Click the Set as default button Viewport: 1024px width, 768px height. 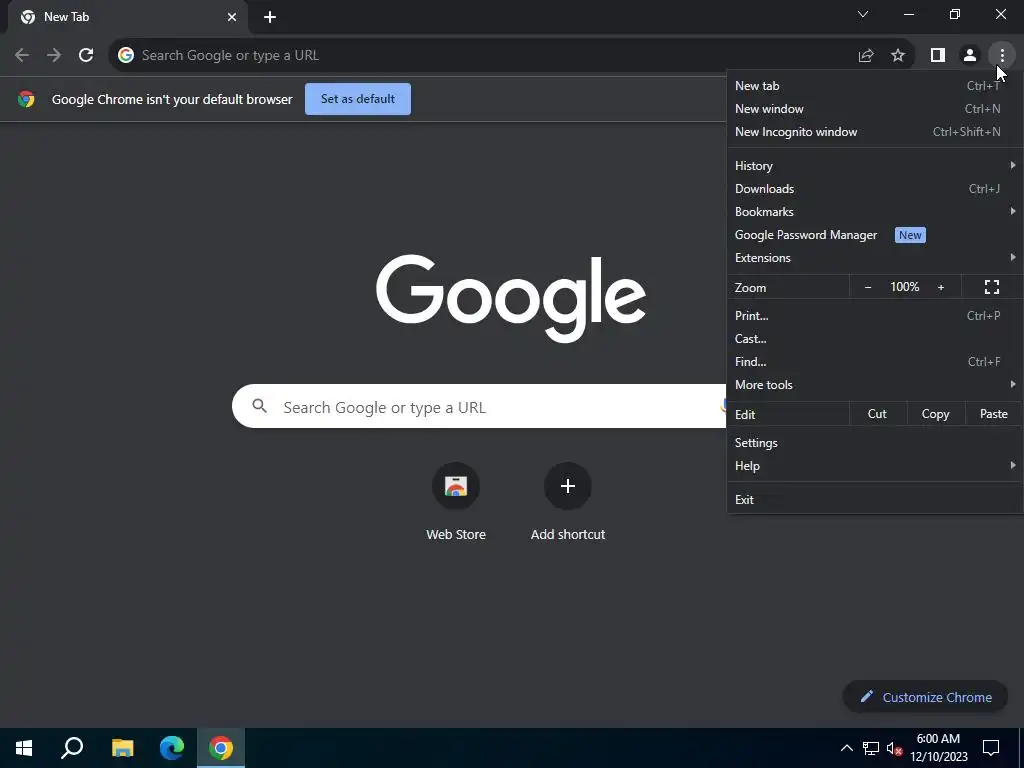pyautogui.click(x=358, y=99)
